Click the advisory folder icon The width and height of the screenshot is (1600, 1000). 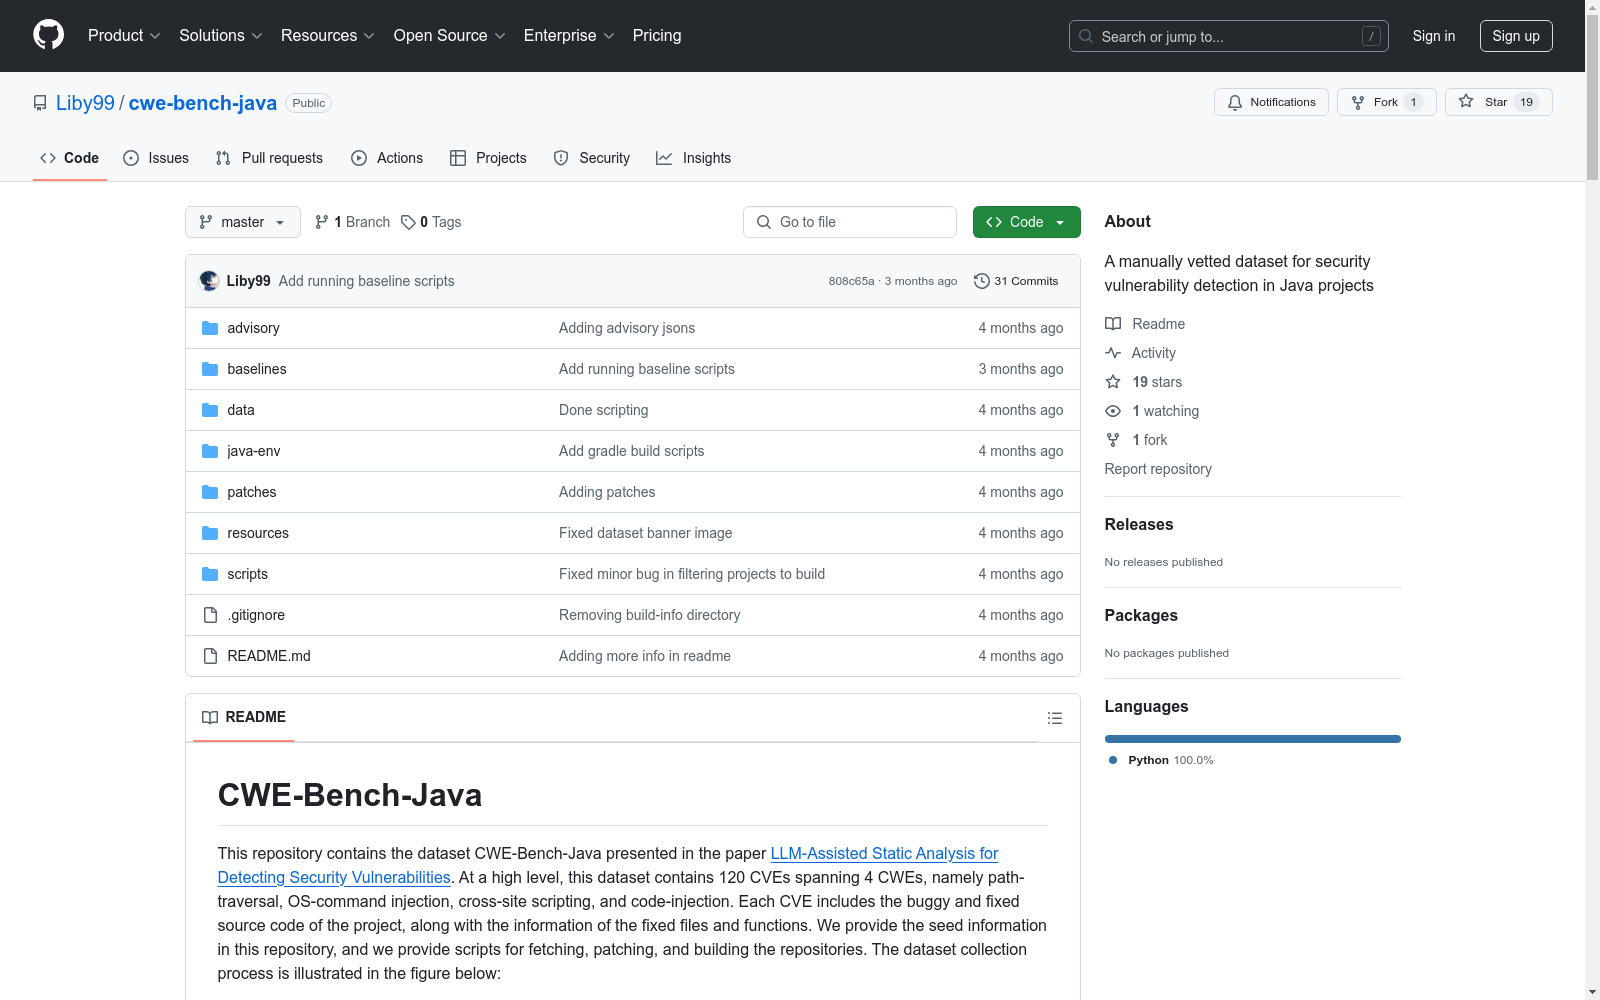click(210, 328)
